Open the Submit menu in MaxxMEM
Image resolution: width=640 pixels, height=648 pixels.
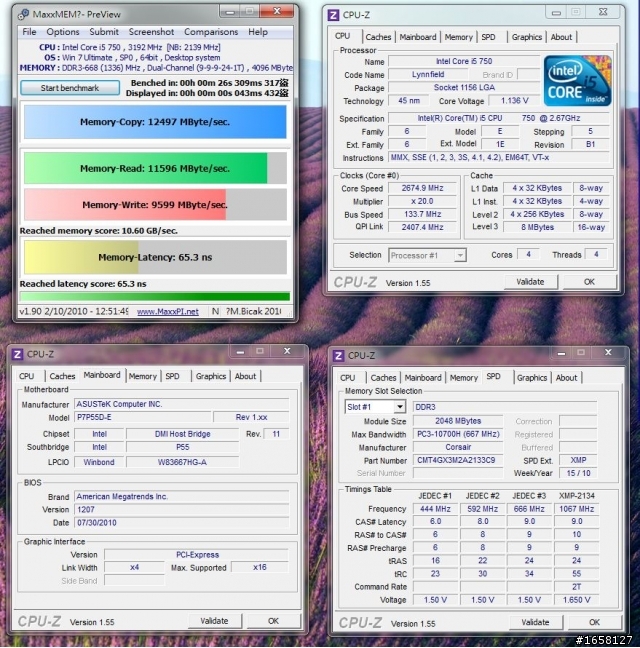point(104,32)
